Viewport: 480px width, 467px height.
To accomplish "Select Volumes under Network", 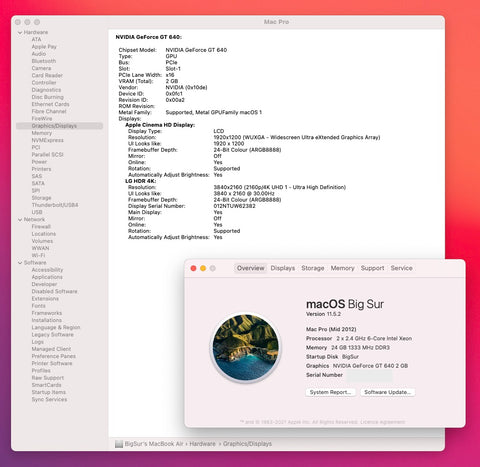I will click(x=42, y=241).
